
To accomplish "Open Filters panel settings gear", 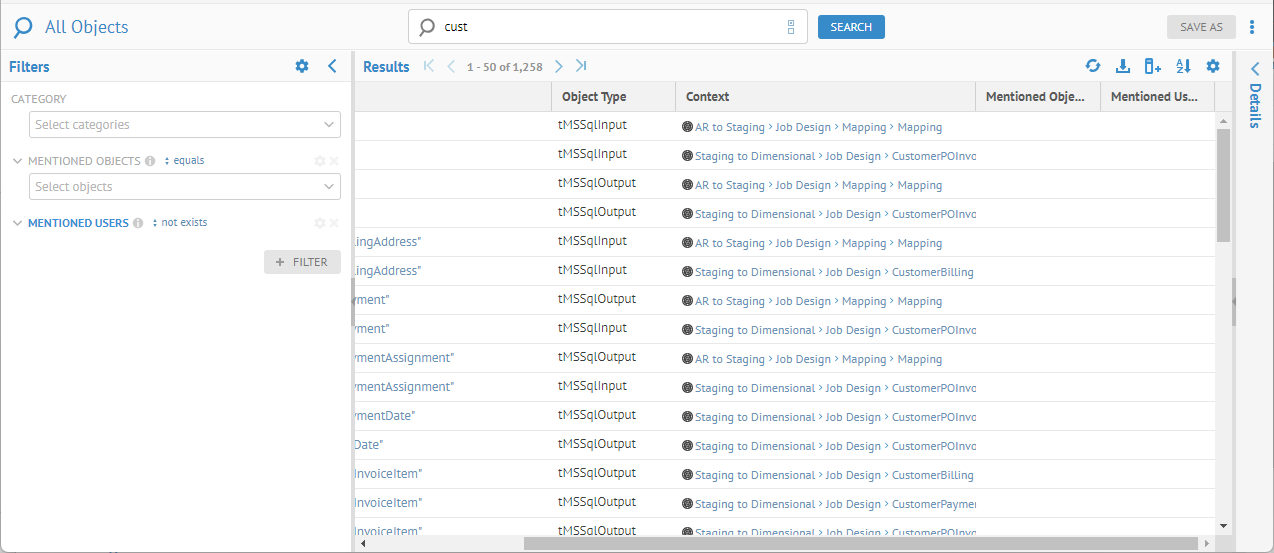I will pyautogui.click(x=302, y=66).
